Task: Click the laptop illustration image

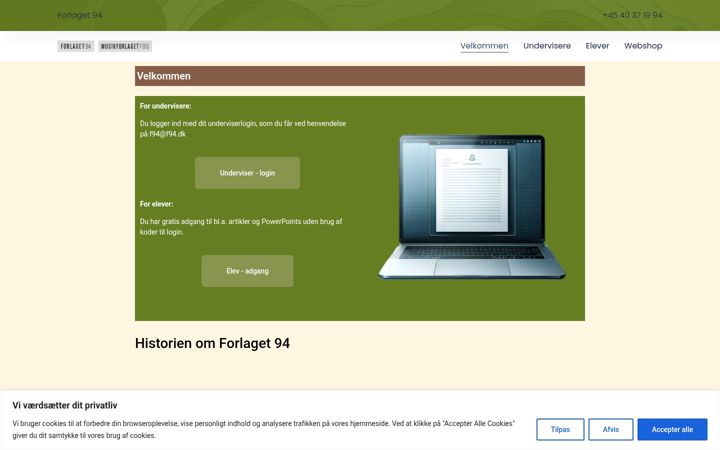Action: coord(472,207)
